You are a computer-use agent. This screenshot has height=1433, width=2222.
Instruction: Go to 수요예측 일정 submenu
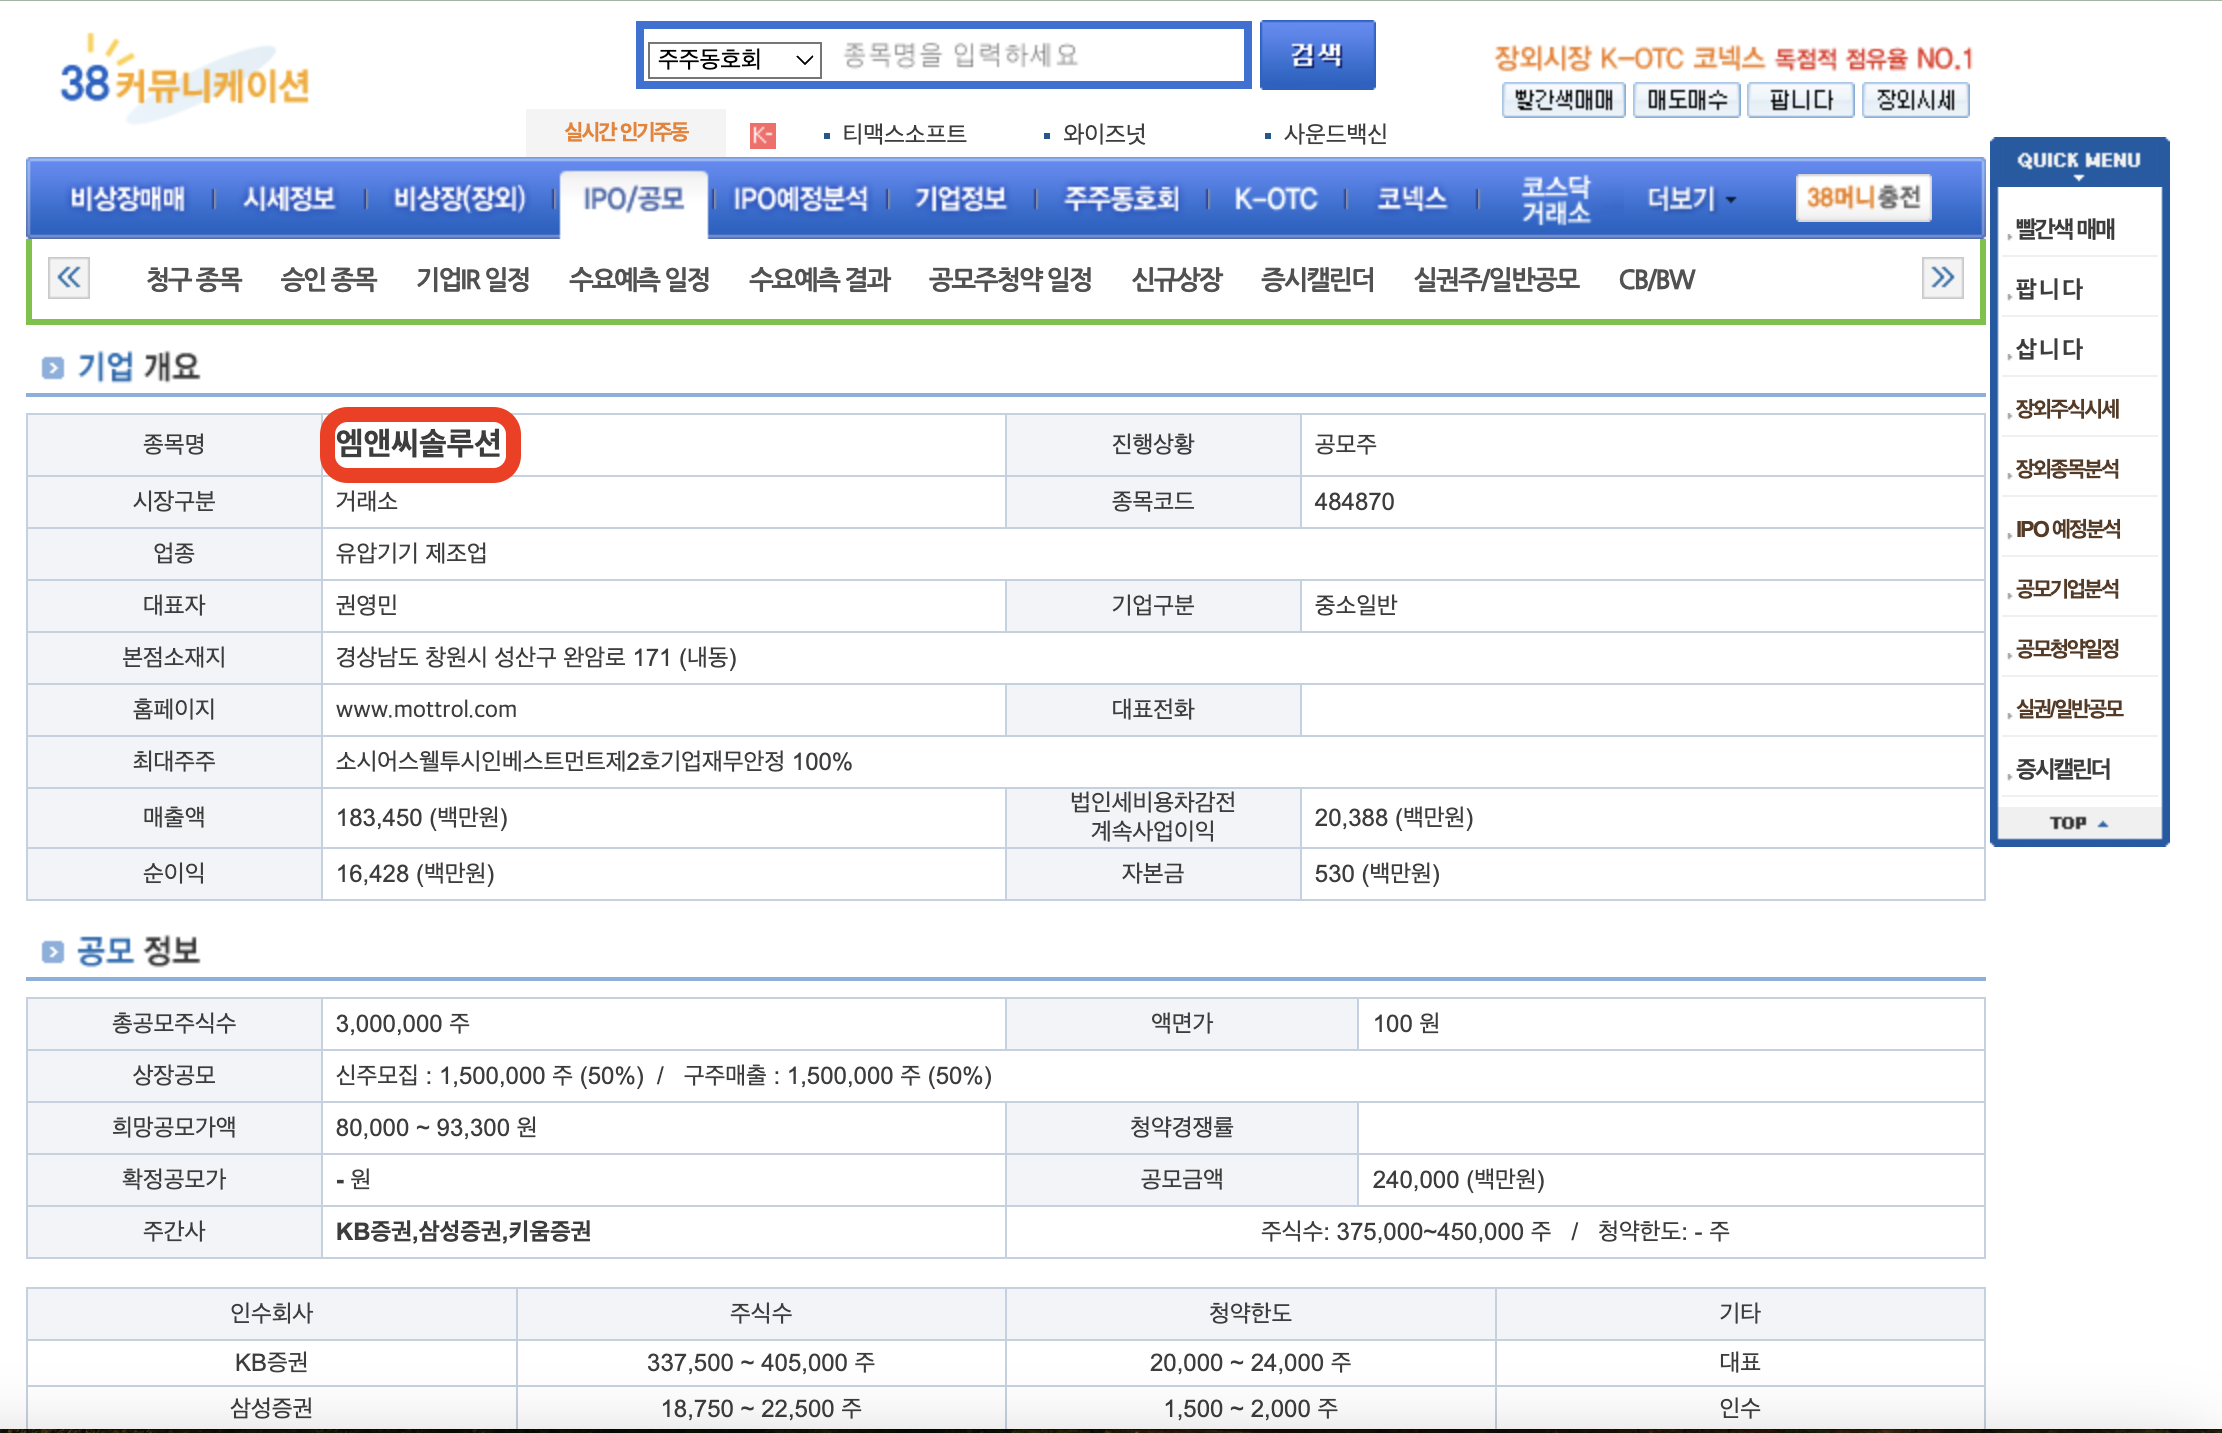click(640, 279)
